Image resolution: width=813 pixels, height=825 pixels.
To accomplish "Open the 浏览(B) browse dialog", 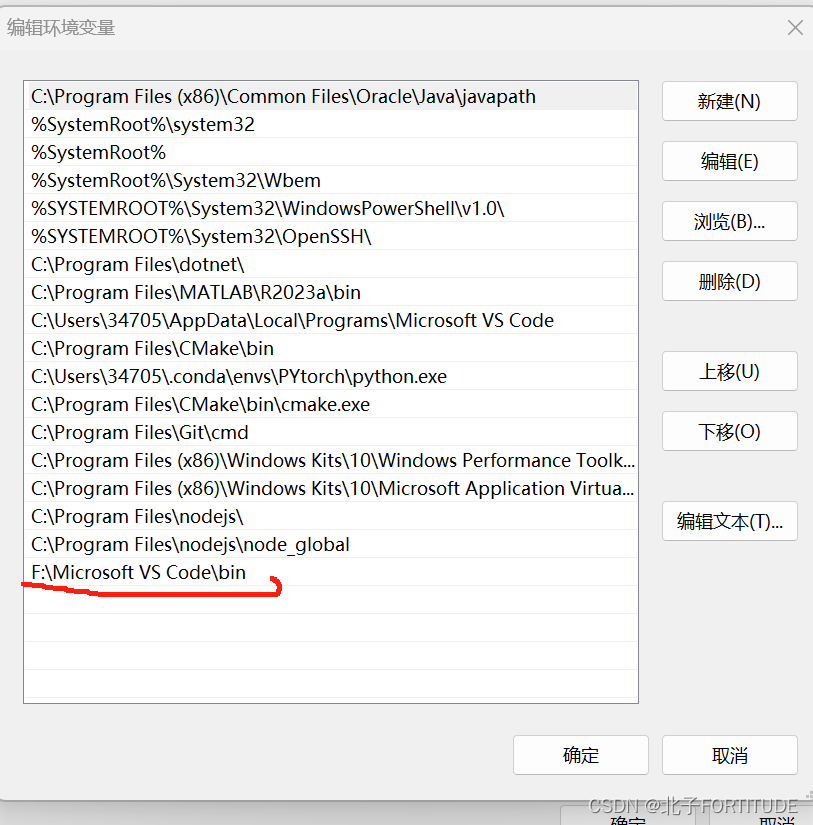I will click(729, 221).
